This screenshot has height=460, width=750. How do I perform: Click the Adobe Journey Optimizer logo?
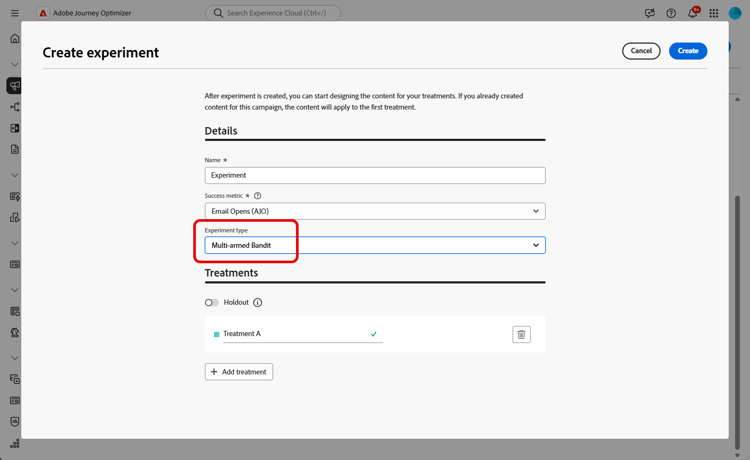coord(43,13)
